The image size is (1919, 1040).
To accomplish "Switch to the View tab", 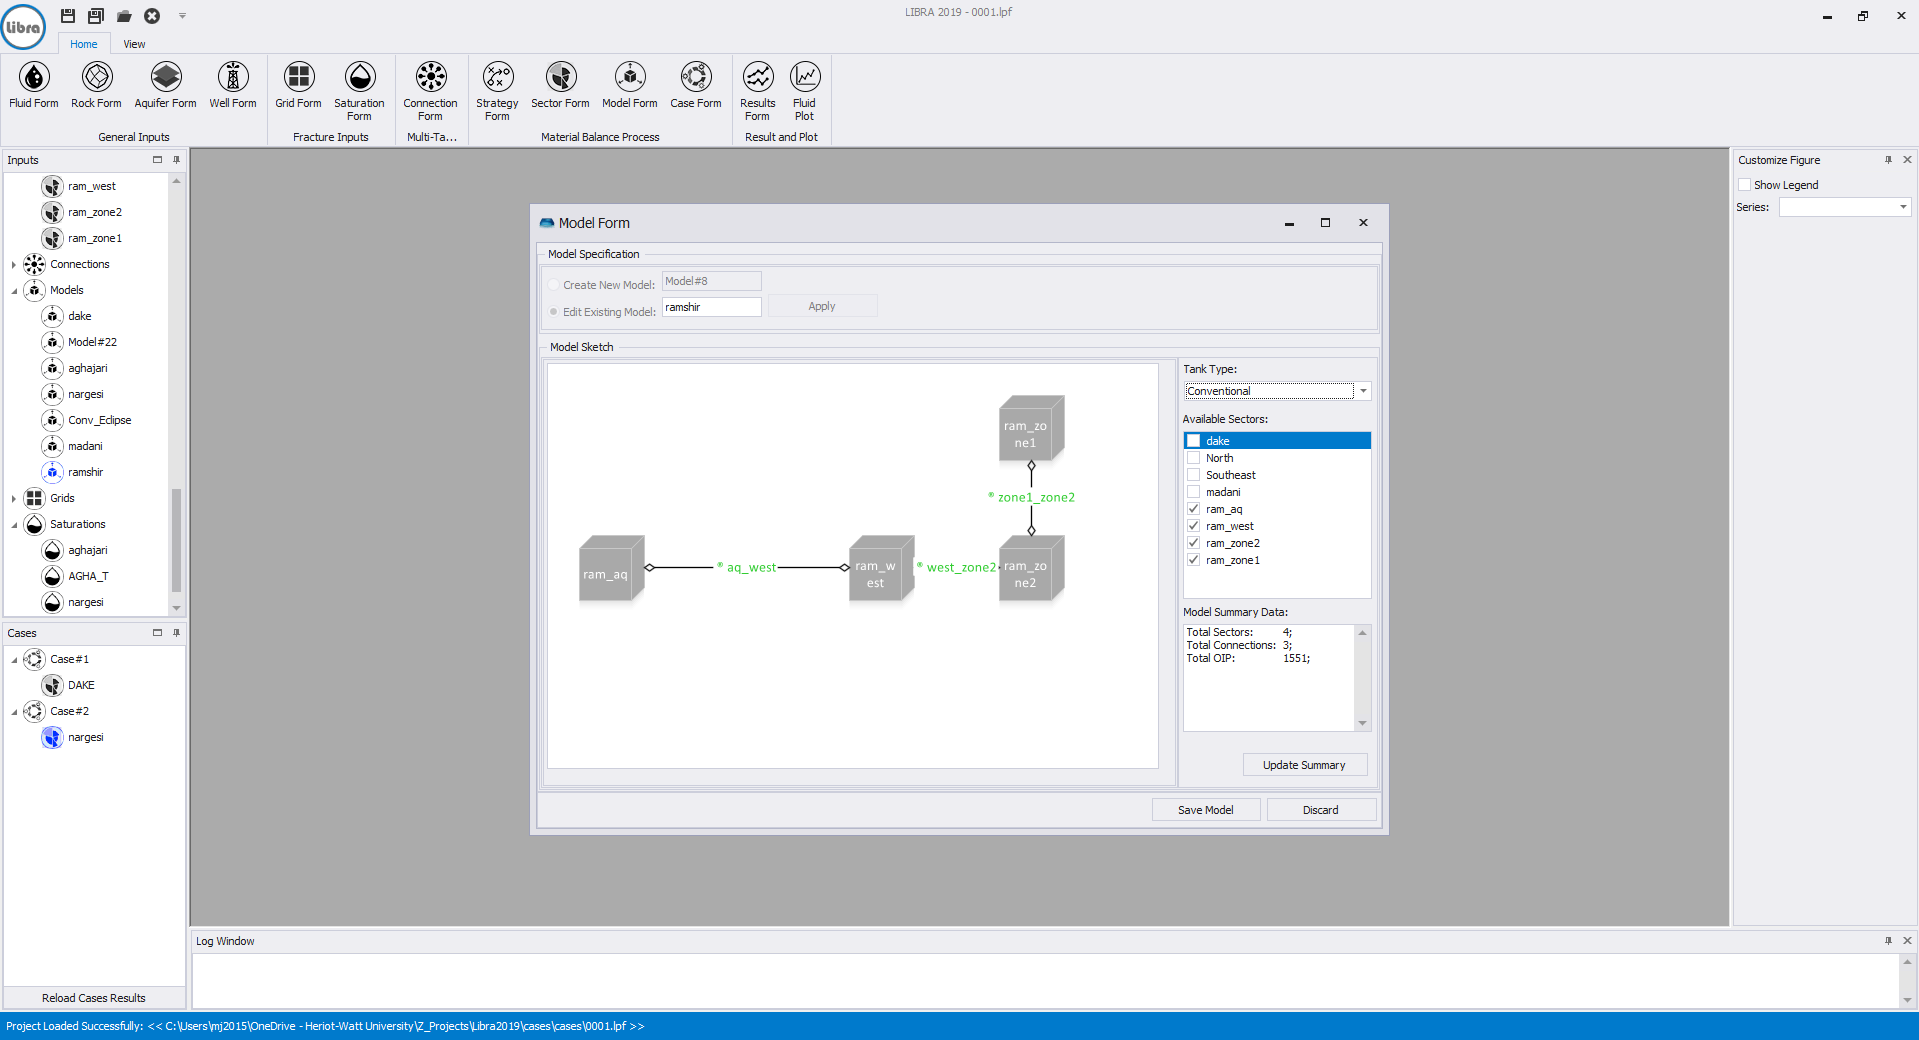I will 133,44.
